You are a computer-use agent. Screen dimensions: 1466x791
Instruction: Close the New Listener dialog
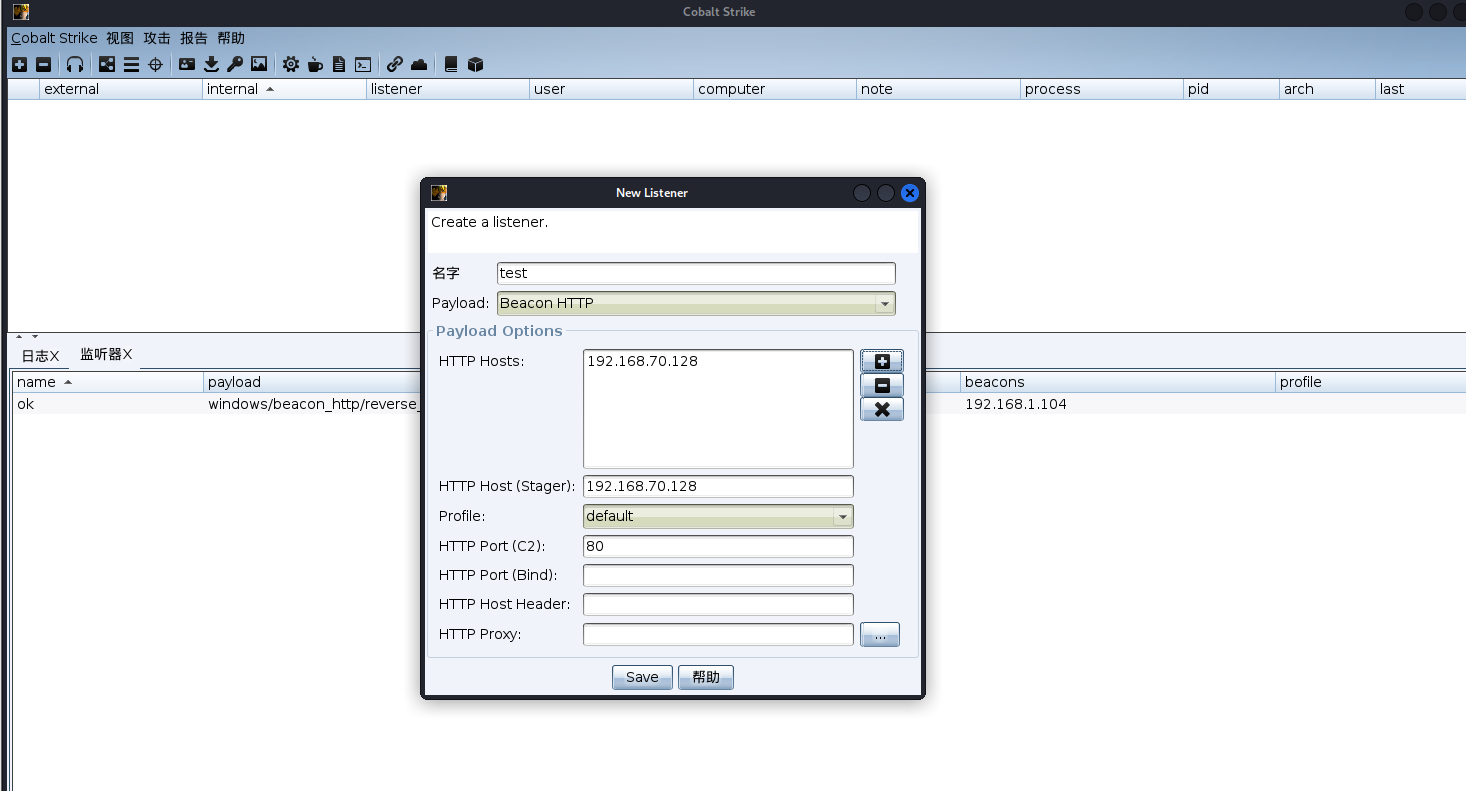coord(910,193)
